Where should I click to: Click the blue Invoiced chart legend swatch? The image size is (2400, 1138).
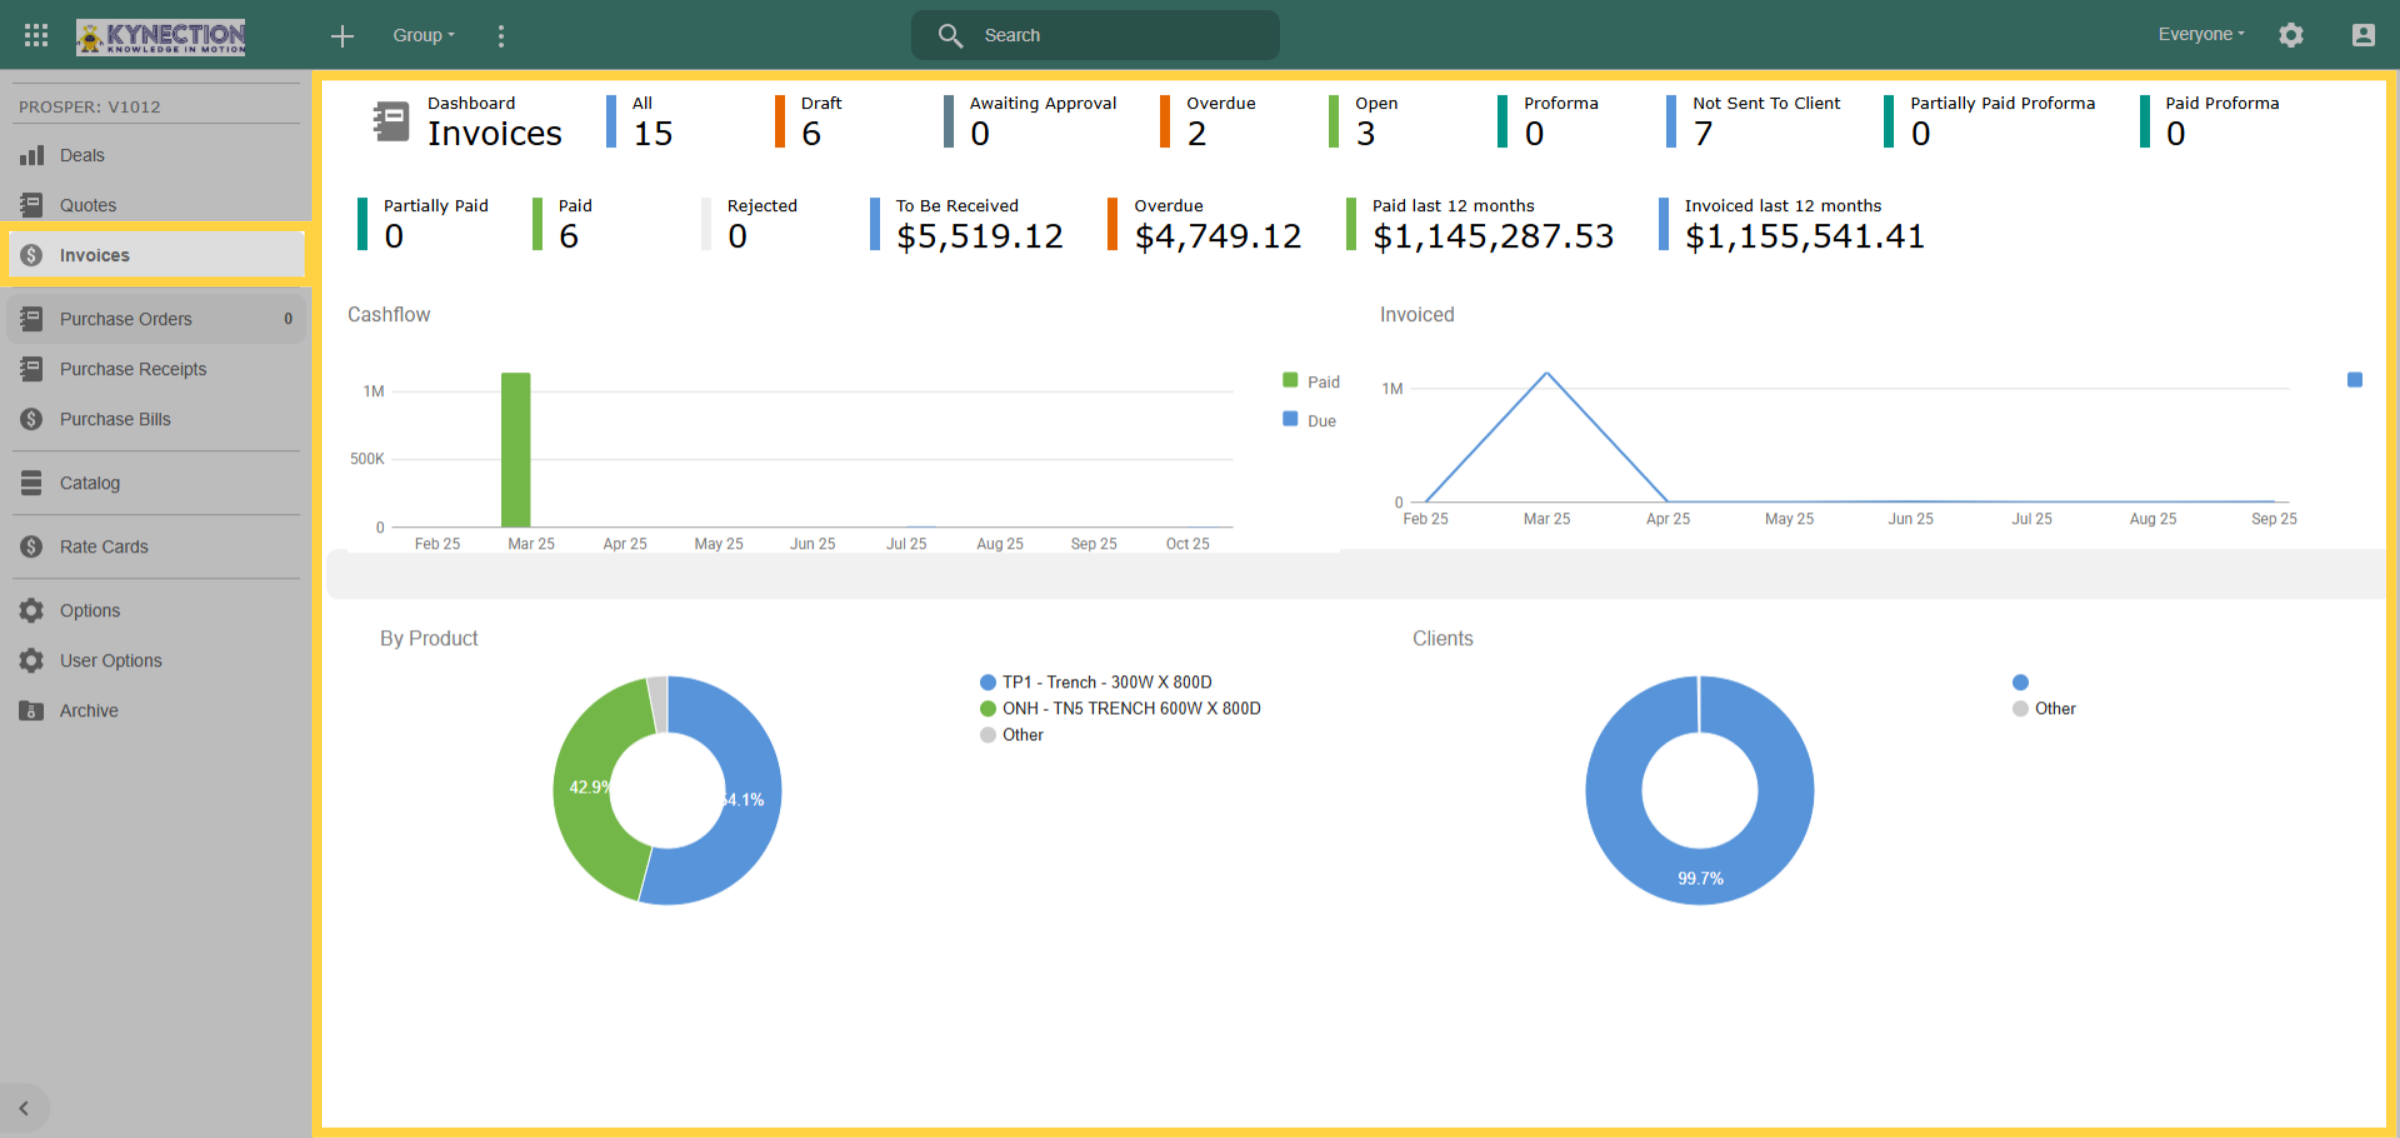coord(2355,380)
